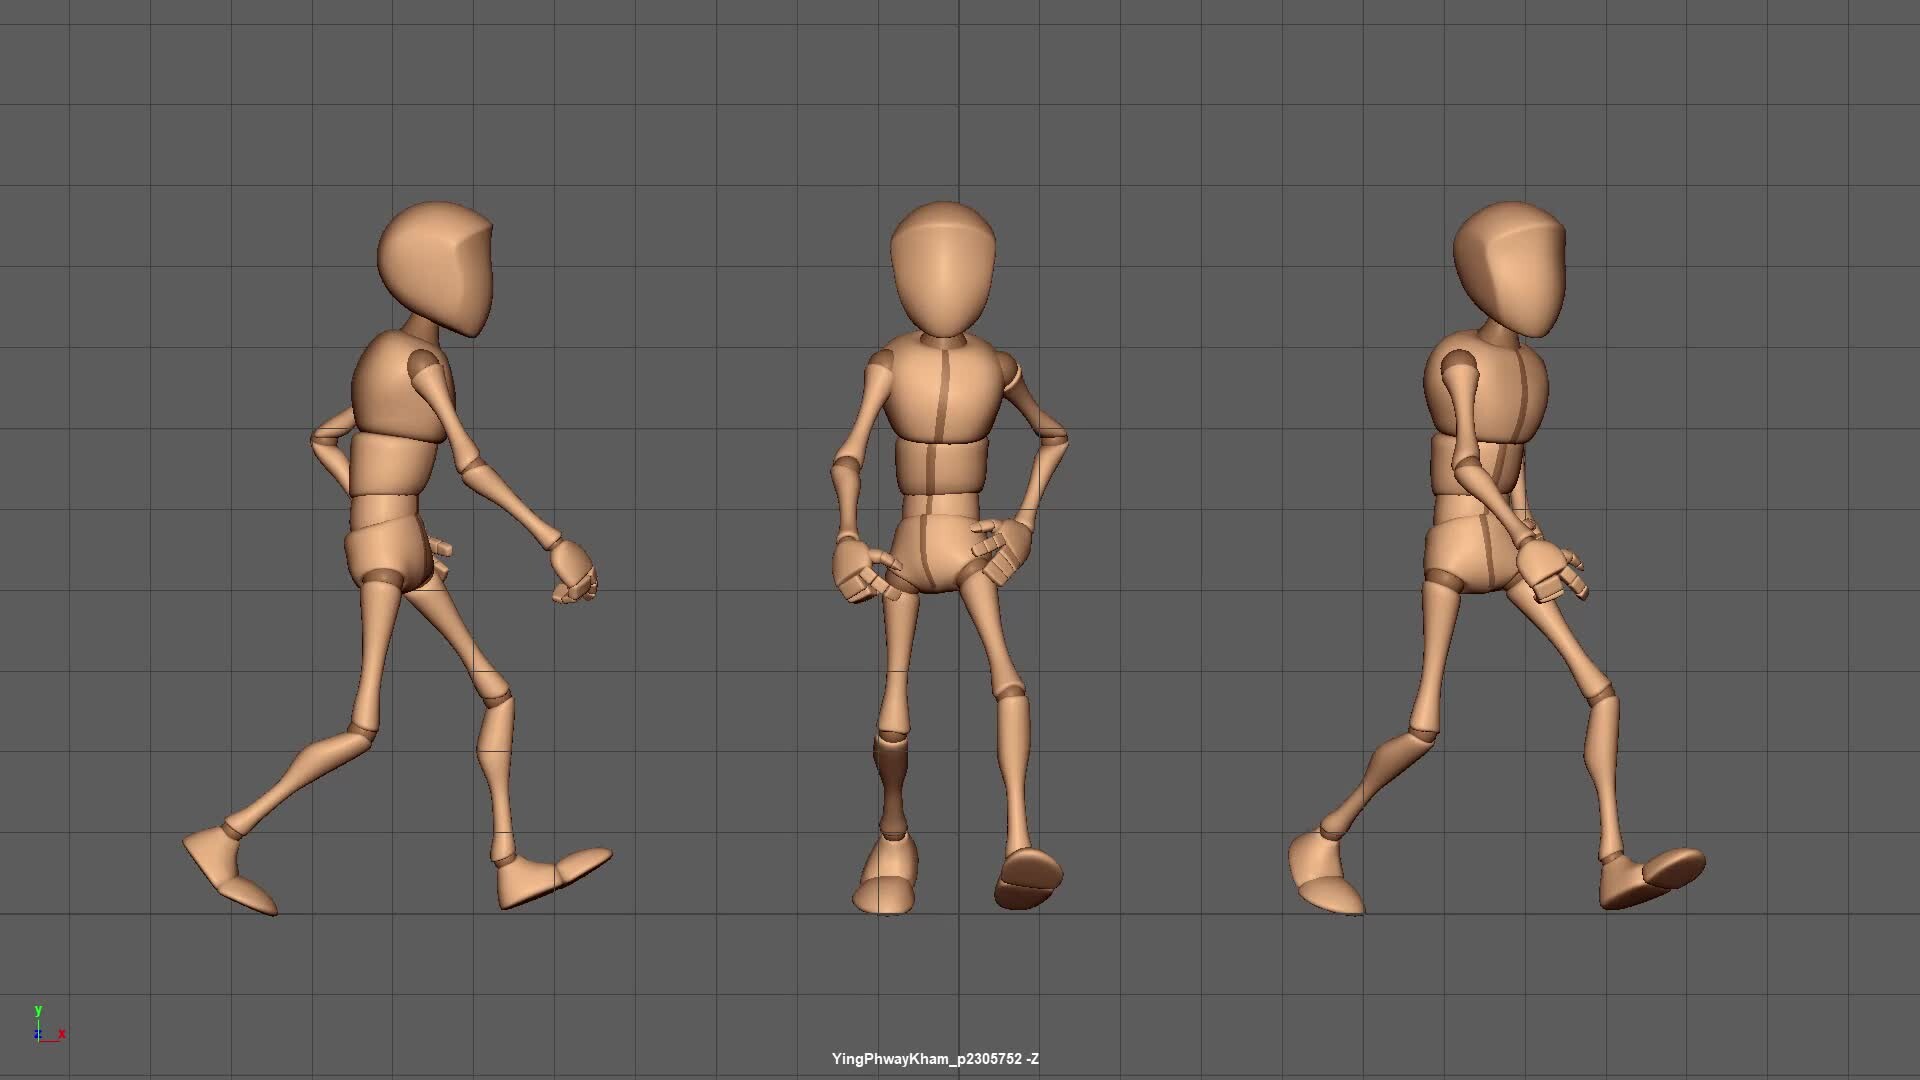Click the green Y axis label in the gizmo
1920x1080 pixels.
pyautogui.click(x=39, y=1011)
